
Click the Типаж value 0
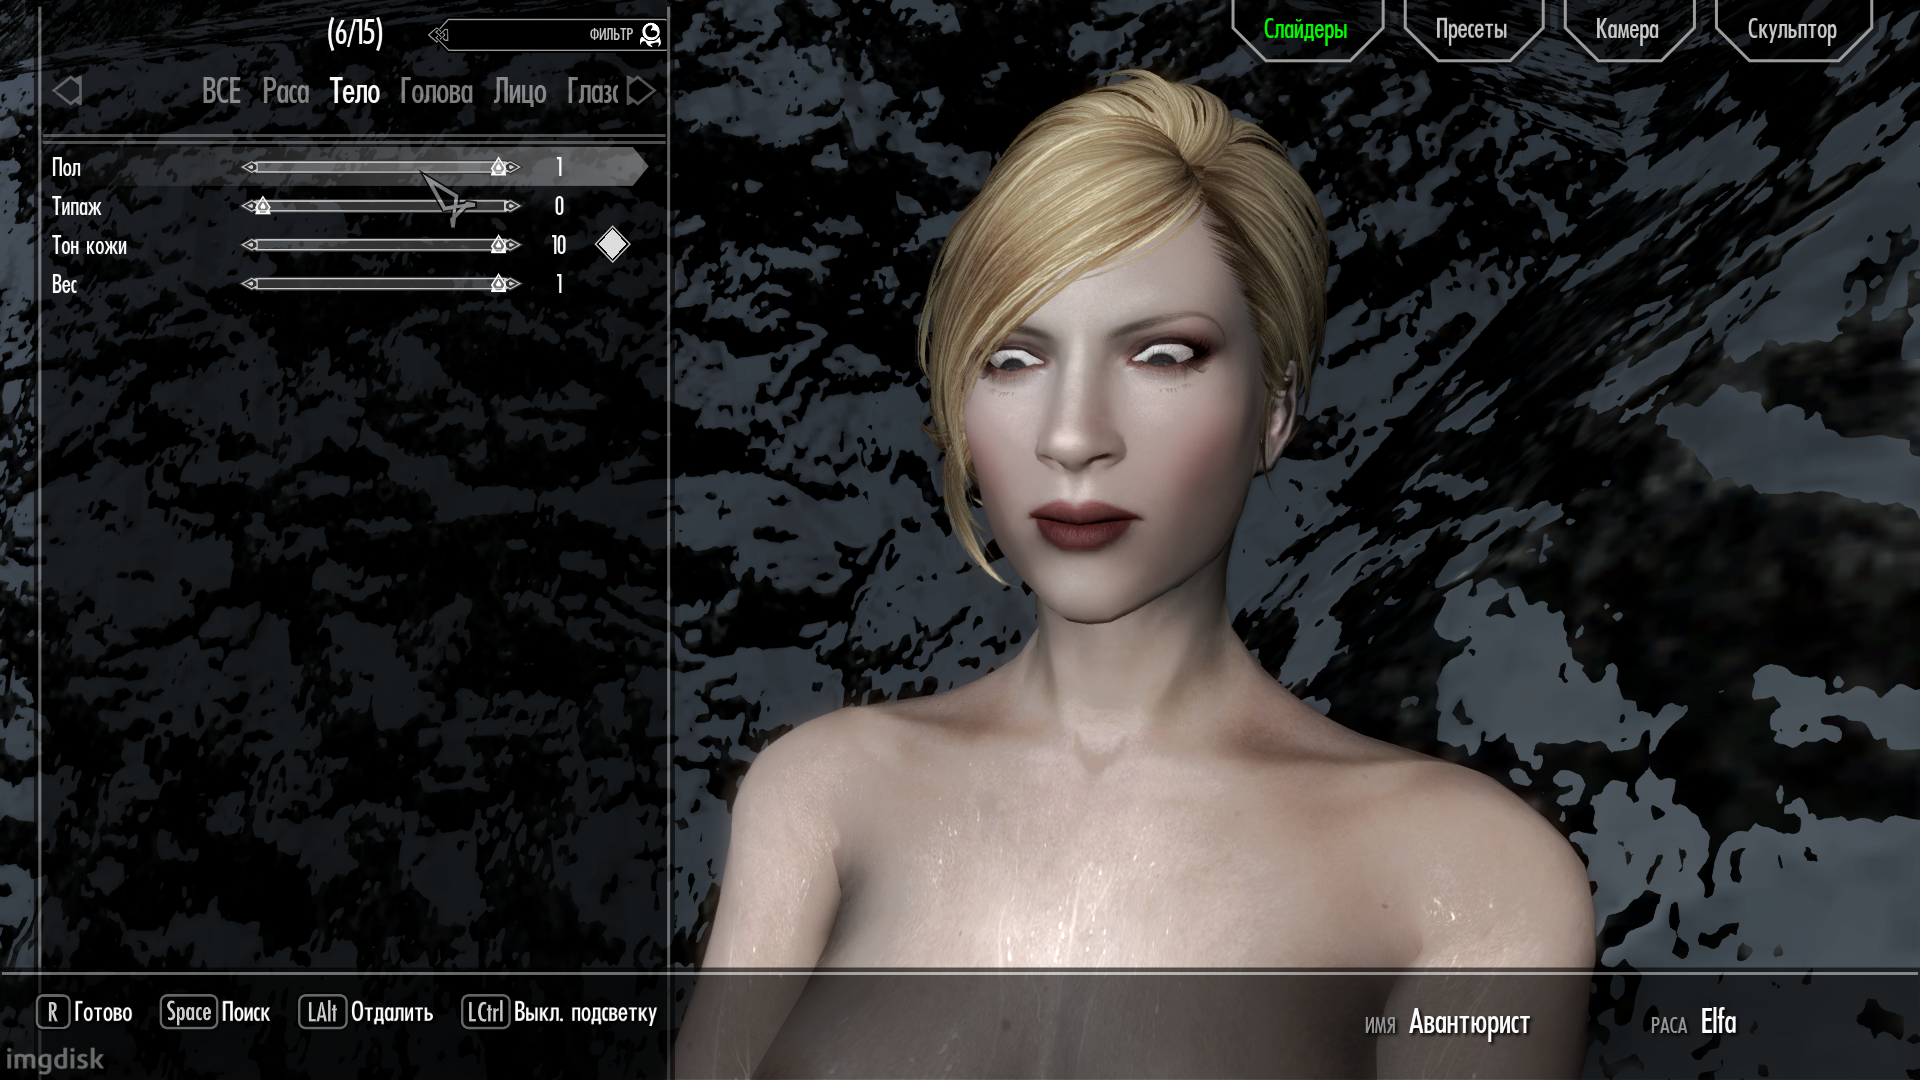(559, 207)
